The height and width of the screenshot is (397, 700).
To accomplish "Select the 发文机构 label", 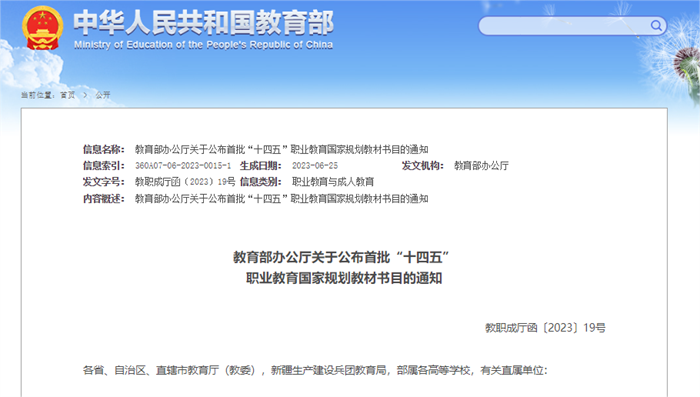I will point(423,166).
